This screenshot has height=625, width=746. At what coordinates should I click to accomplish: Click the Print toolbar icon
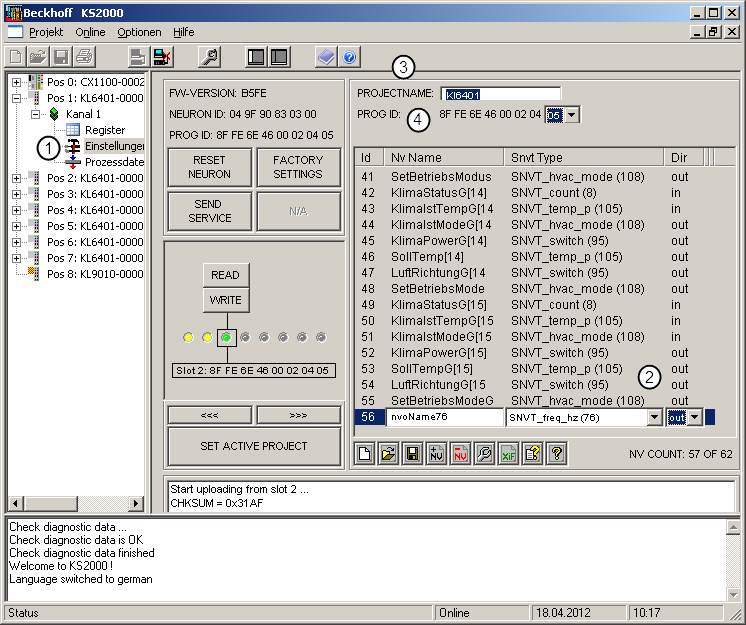84,57
